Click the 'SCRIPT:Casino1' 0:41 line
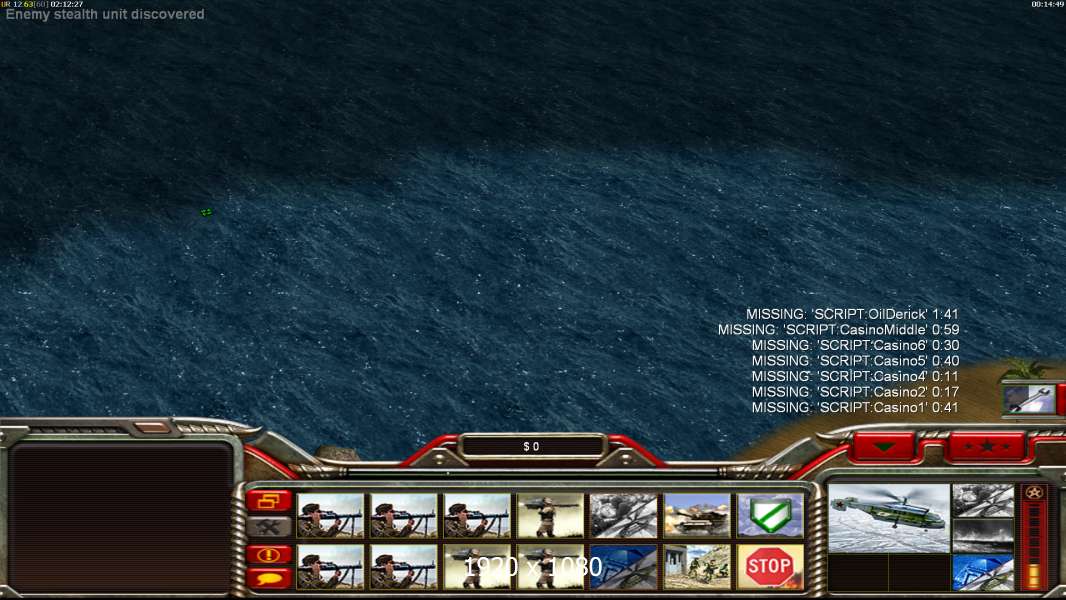This screenshot has width=1066, height=600. click(855, 408)
